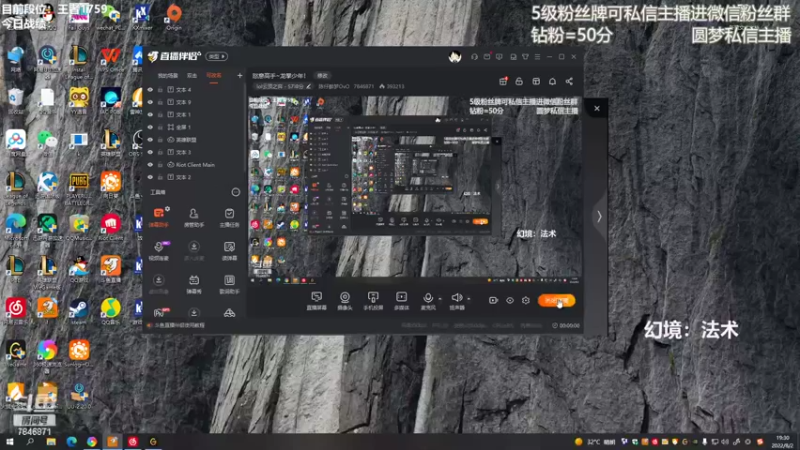Open the Steam desktop shortcut

(79, 312)
